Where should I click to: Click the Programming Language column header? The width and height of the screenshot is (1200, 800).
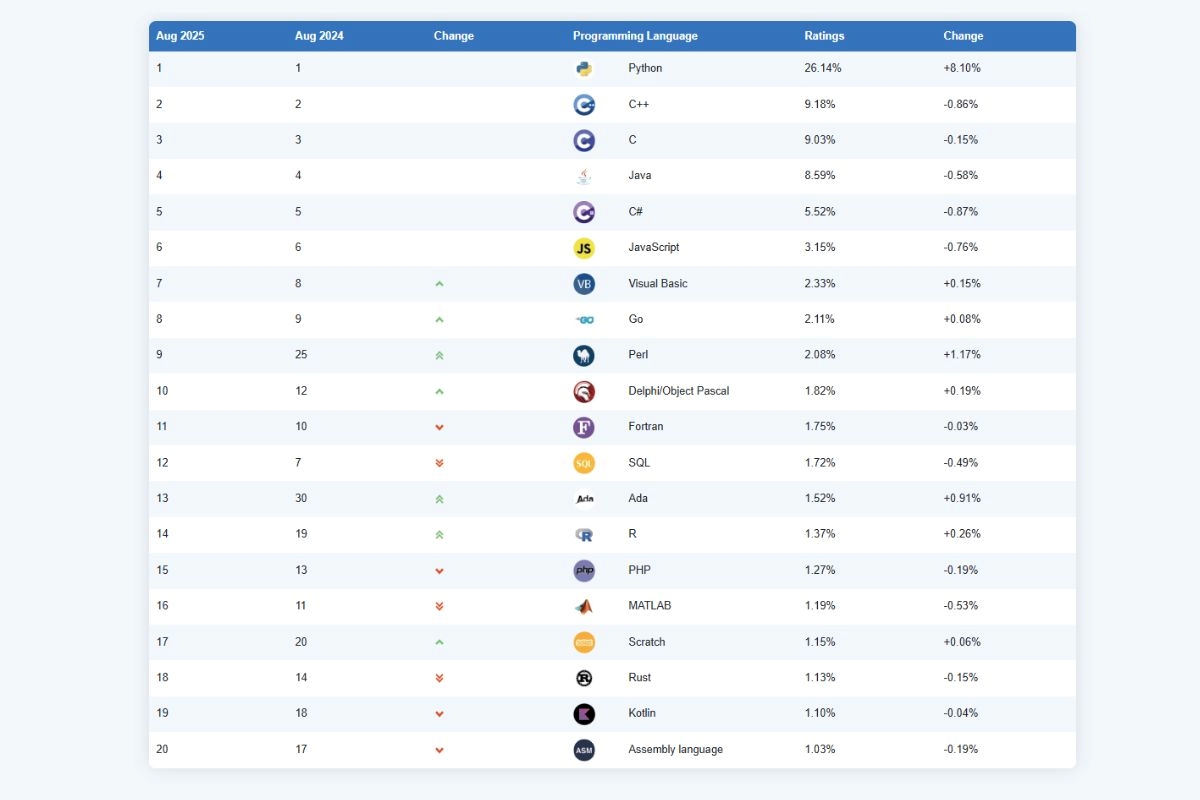[x=635, y=36]
